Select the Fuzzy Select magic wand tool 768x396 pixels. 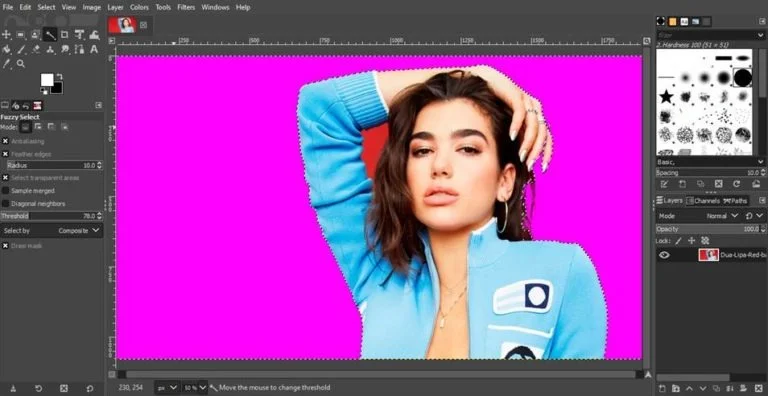pyautogui.click(x=50, y=35)
